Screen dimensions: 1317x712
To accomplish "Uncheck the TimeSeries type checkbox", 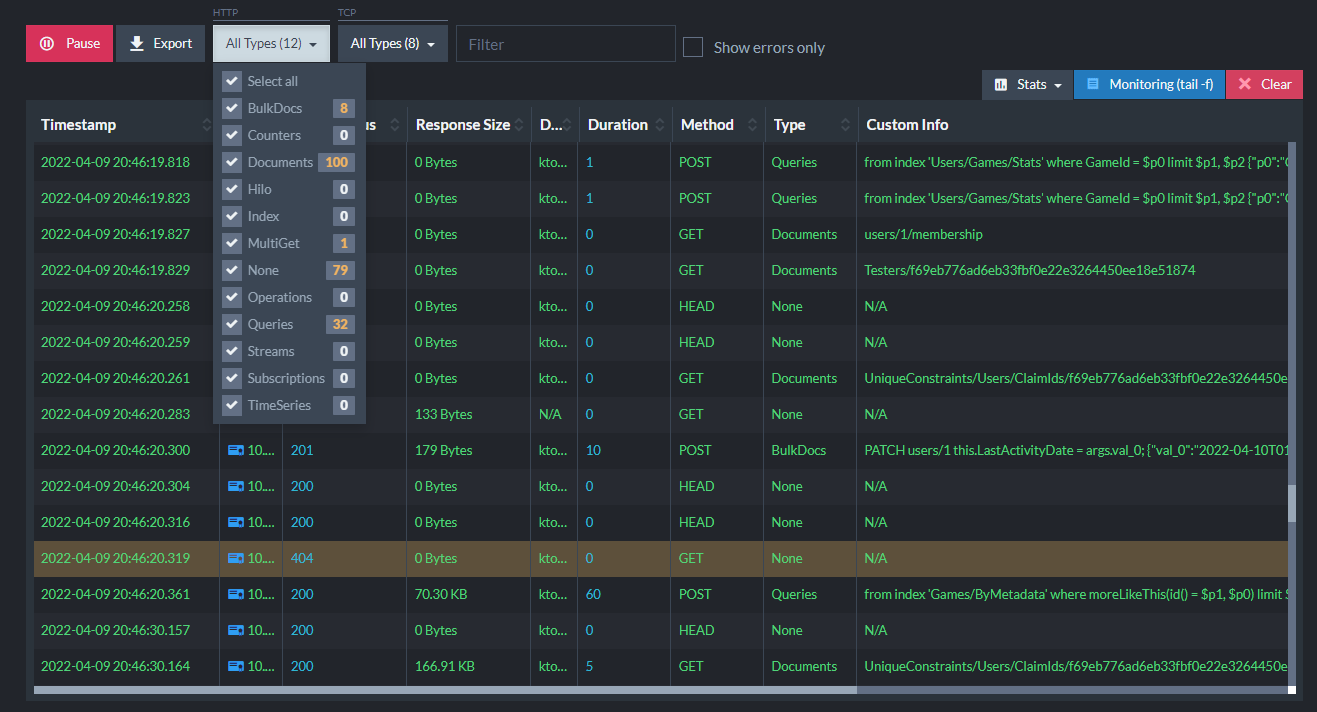I will (232, 405).
